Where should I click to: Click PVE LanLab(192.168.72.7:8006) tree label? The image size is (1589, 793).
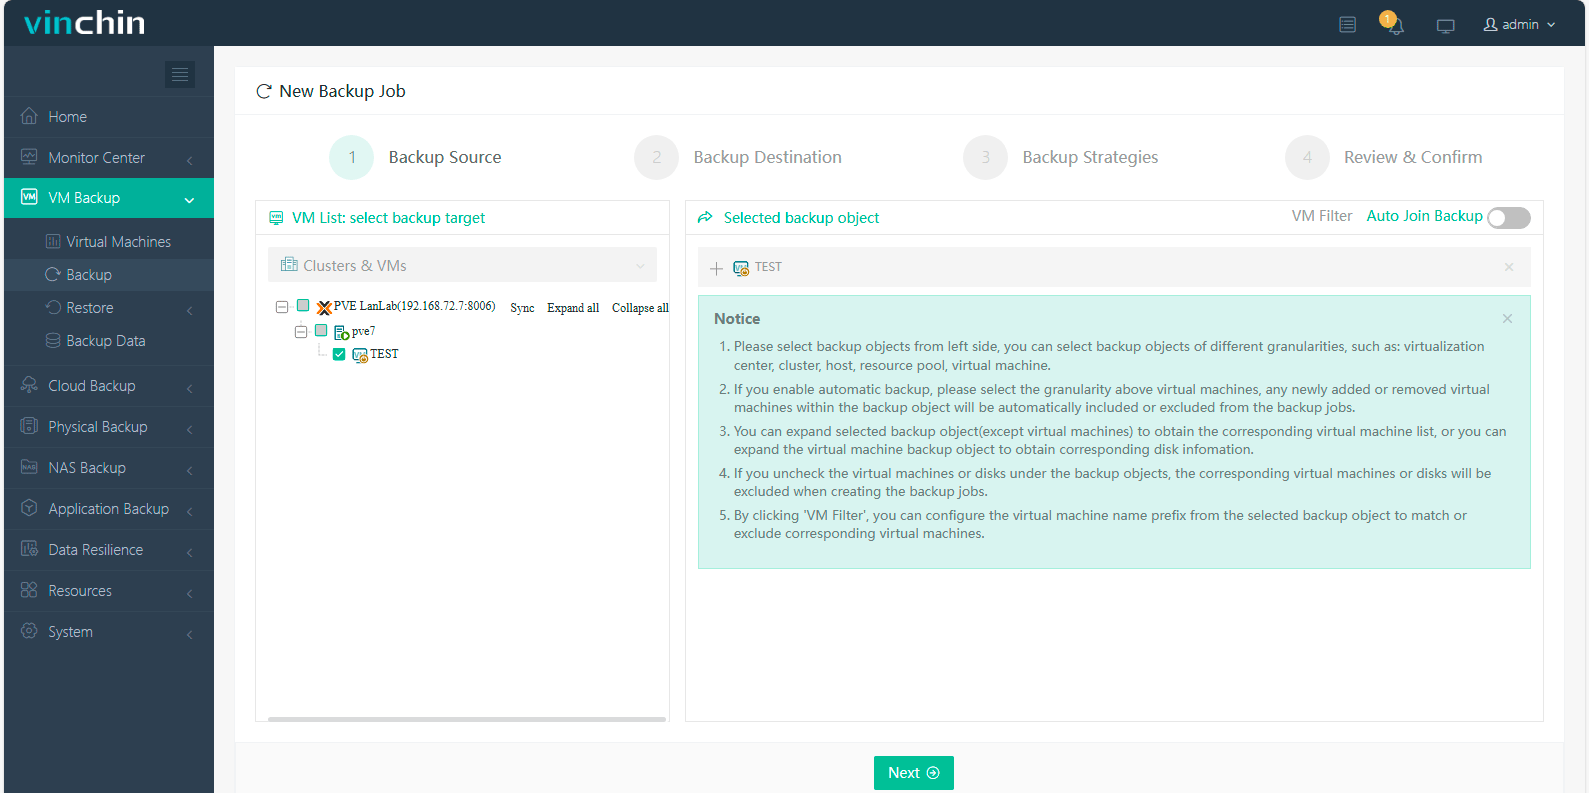click(414, 306)
